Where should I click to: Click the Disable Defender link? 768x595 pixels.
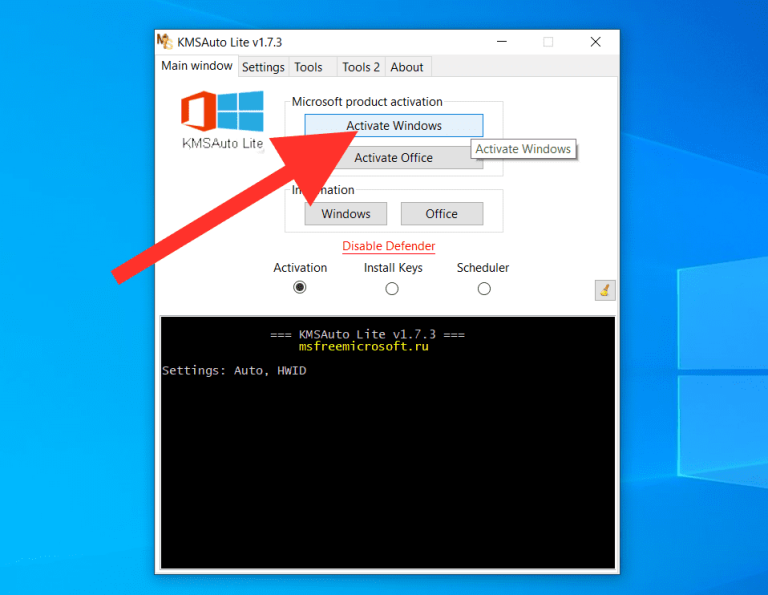[x=388, y=246]
